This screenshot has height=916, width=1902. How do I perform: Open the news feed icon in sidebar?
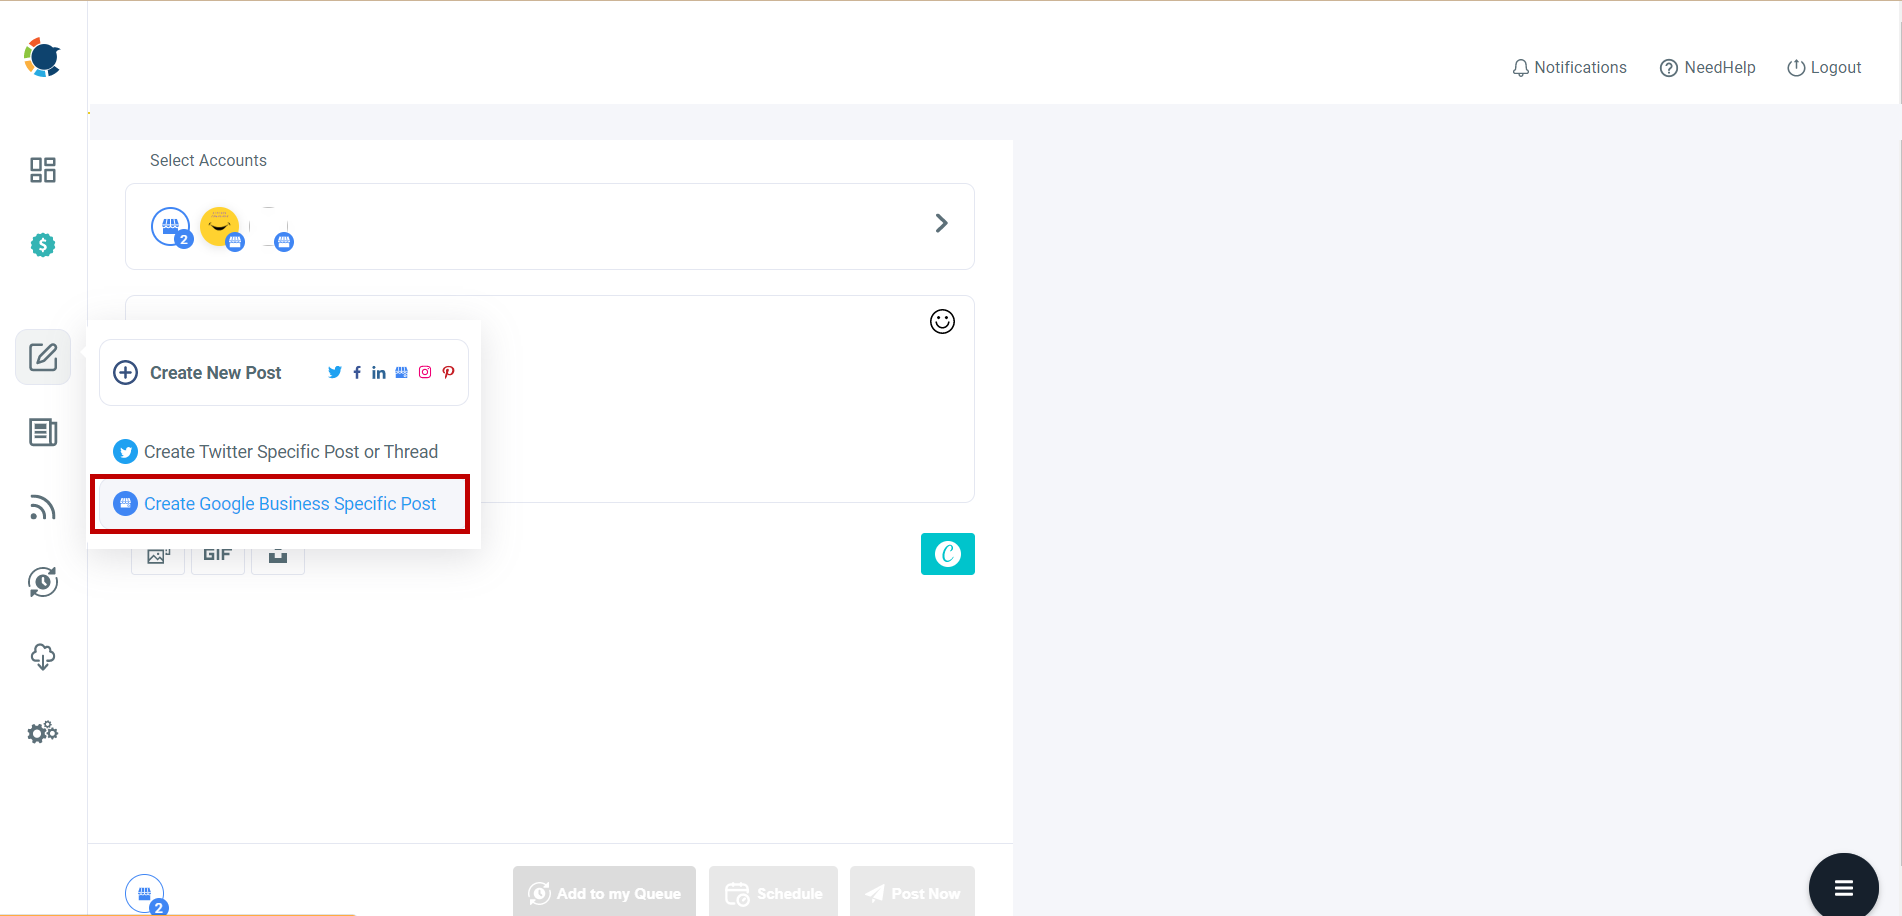(42, 432)
